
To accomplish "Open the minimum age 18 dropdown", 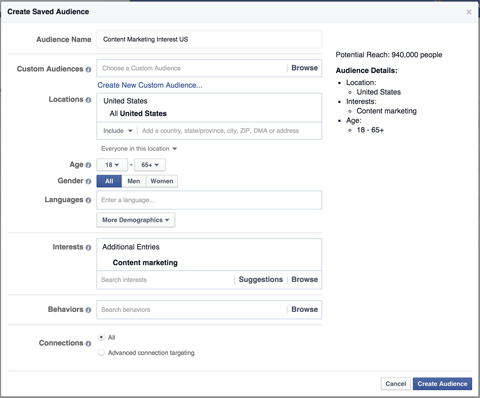I will [112, 165].
